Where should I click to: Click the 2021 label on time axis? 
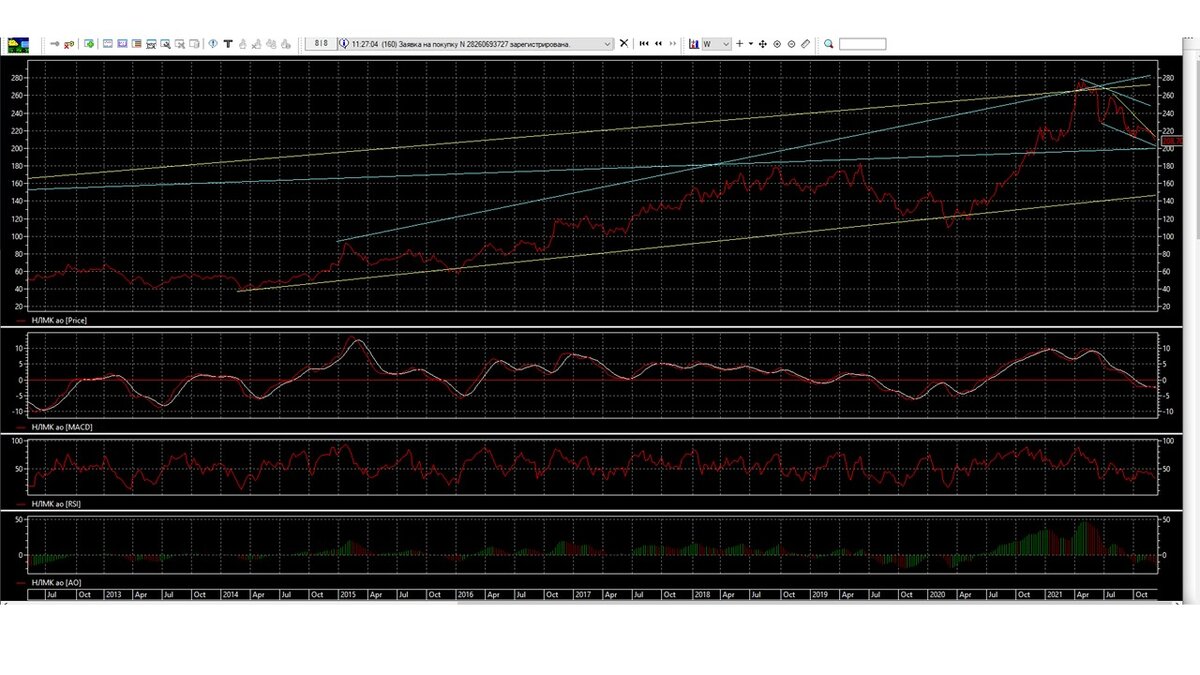point(1054,594)
